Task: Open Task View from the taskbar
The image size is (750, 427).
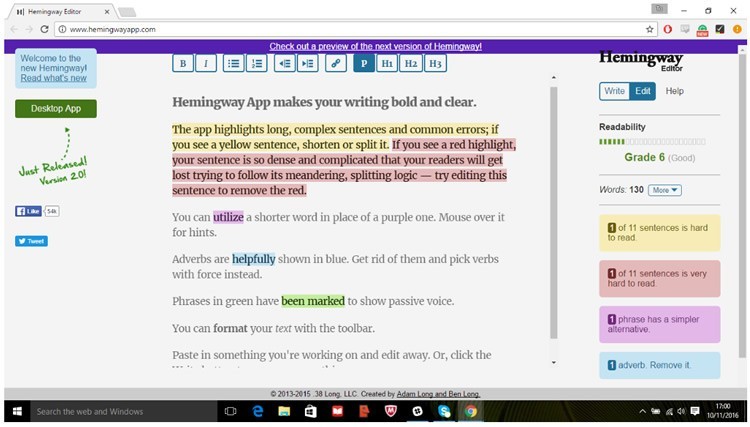Action: click(x=231, y=411)
